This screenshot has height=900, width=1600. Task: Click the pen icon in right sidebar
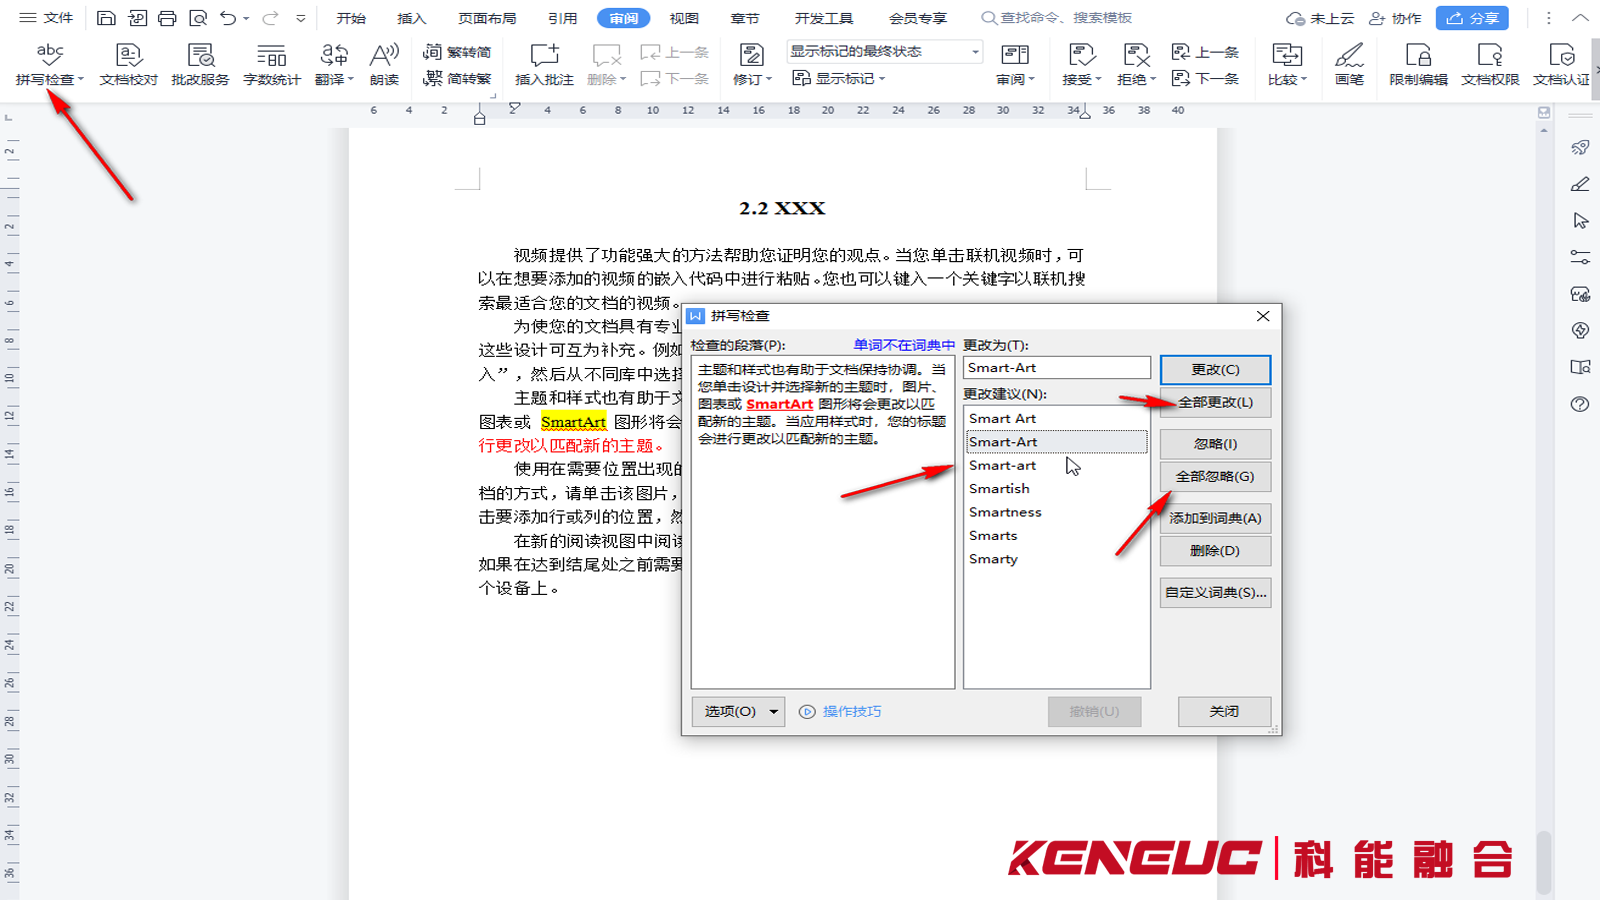tap(1580, 184)
